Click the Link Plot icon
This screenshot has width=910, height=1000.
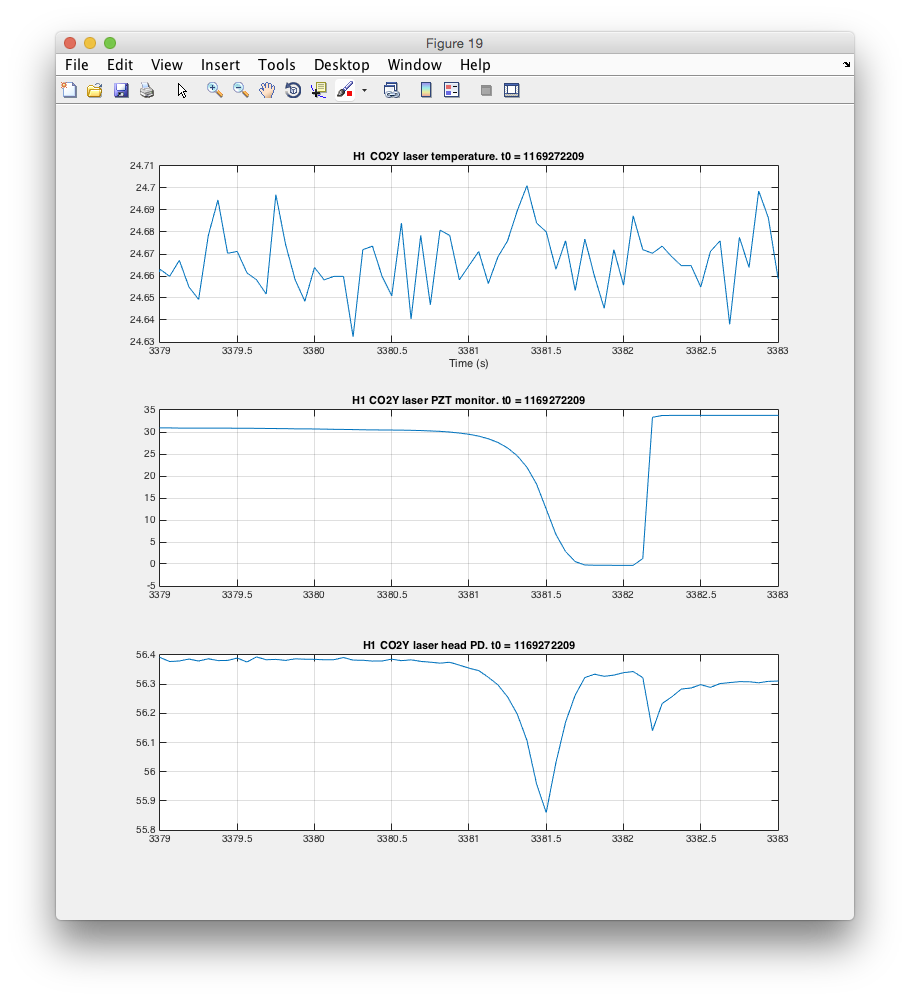(x=392, y=91)
